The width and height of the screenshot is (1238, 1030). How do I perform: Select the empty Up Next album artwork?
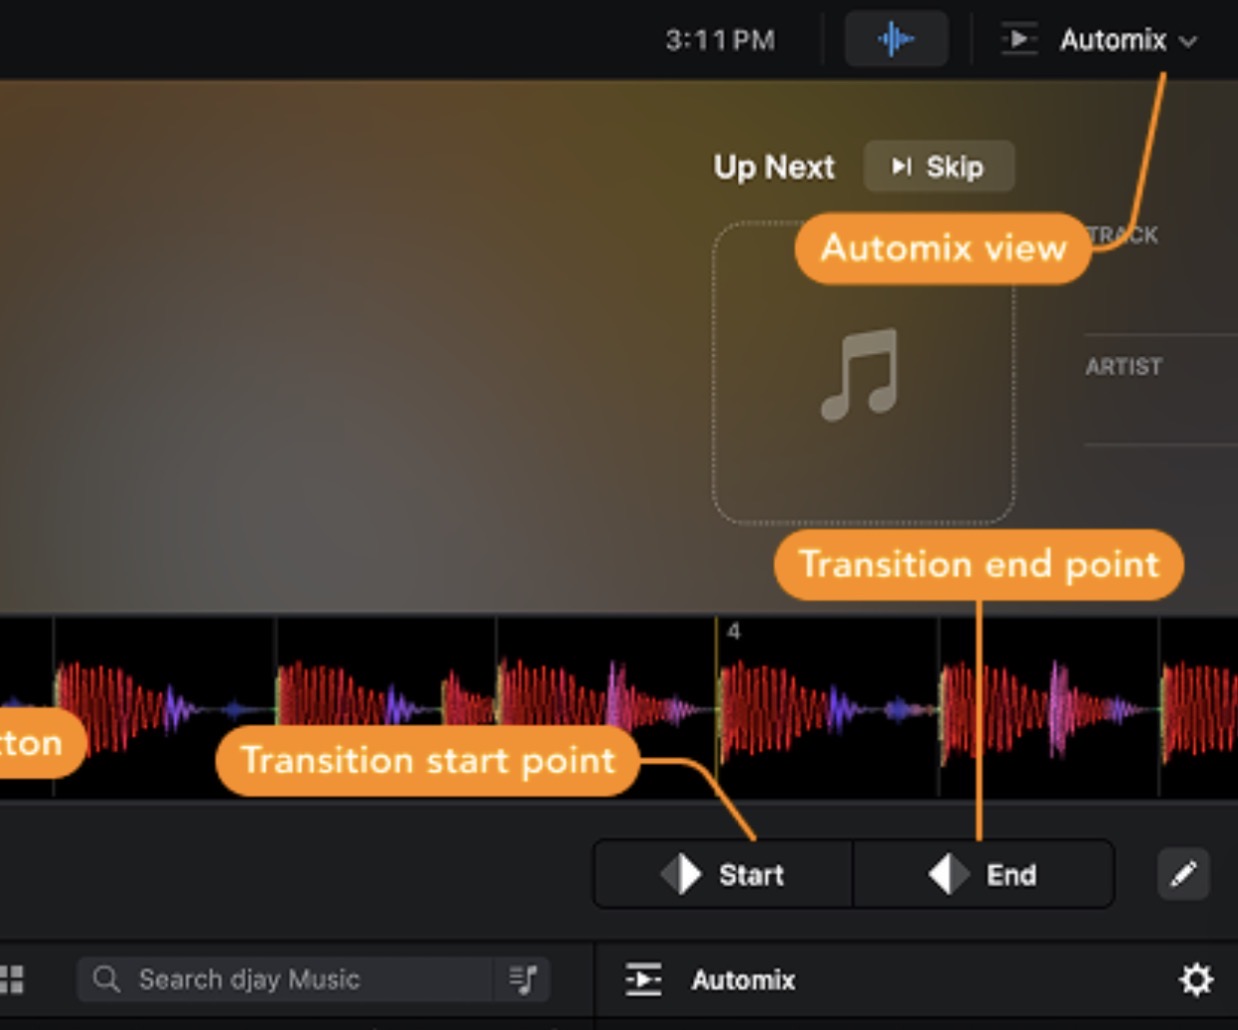[863, 373]
